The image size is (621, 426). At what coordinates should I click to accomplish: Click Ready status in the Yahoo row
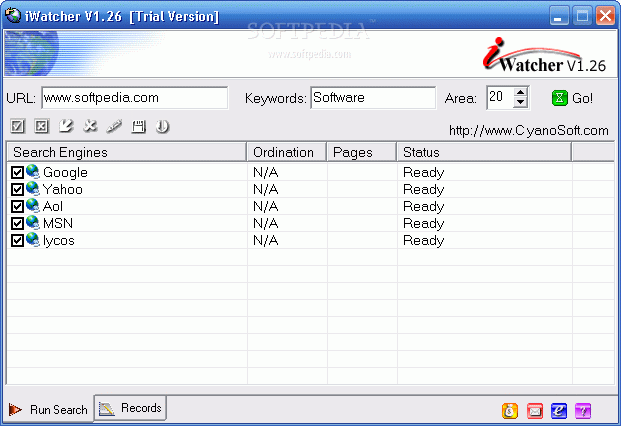(x=423, y=190)
